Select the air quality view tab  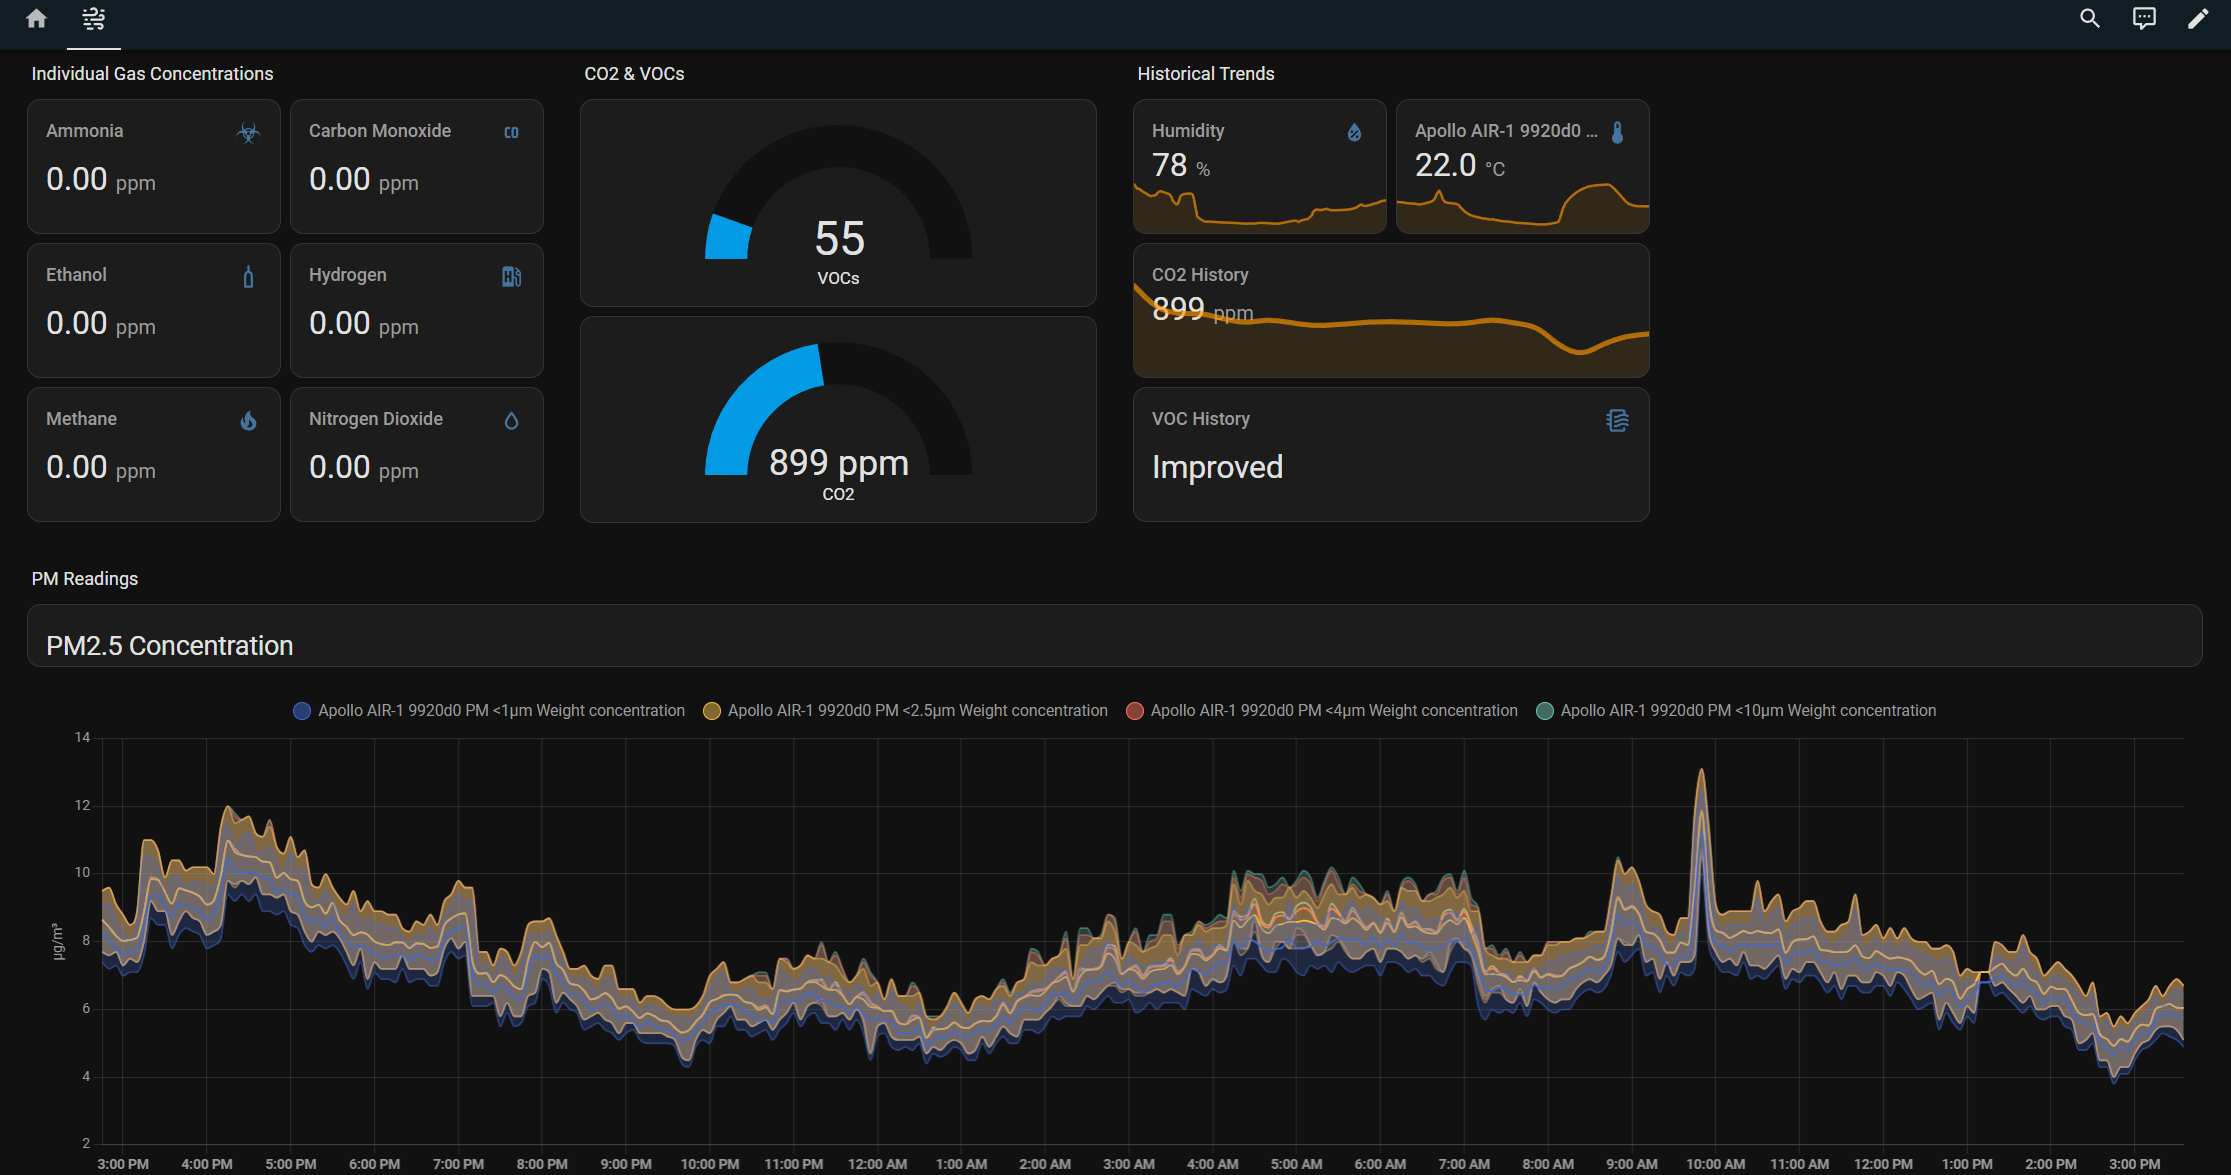pos(94,19)
